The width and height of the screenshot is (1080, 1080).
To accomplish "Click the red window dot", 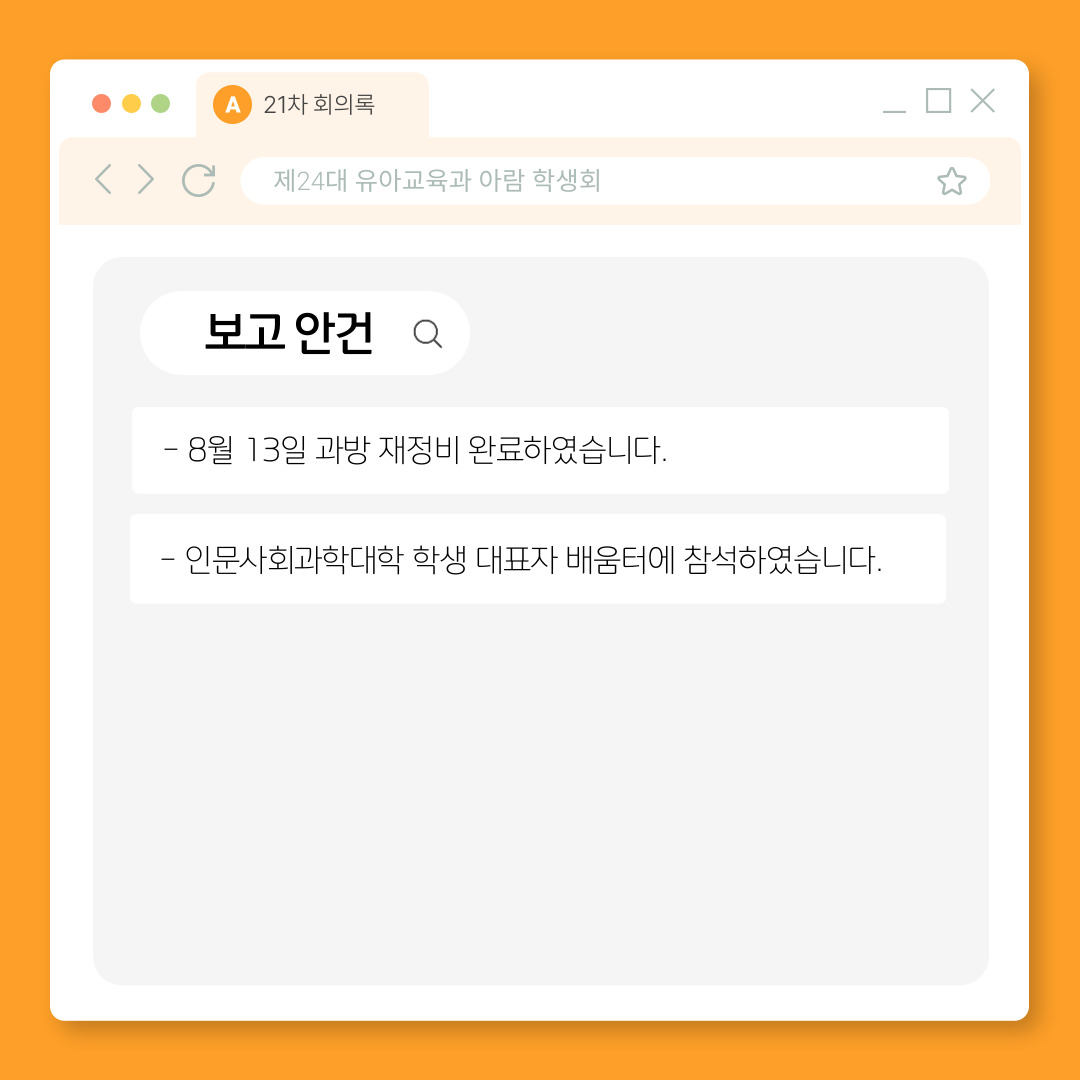I will (x=101, y=103).
